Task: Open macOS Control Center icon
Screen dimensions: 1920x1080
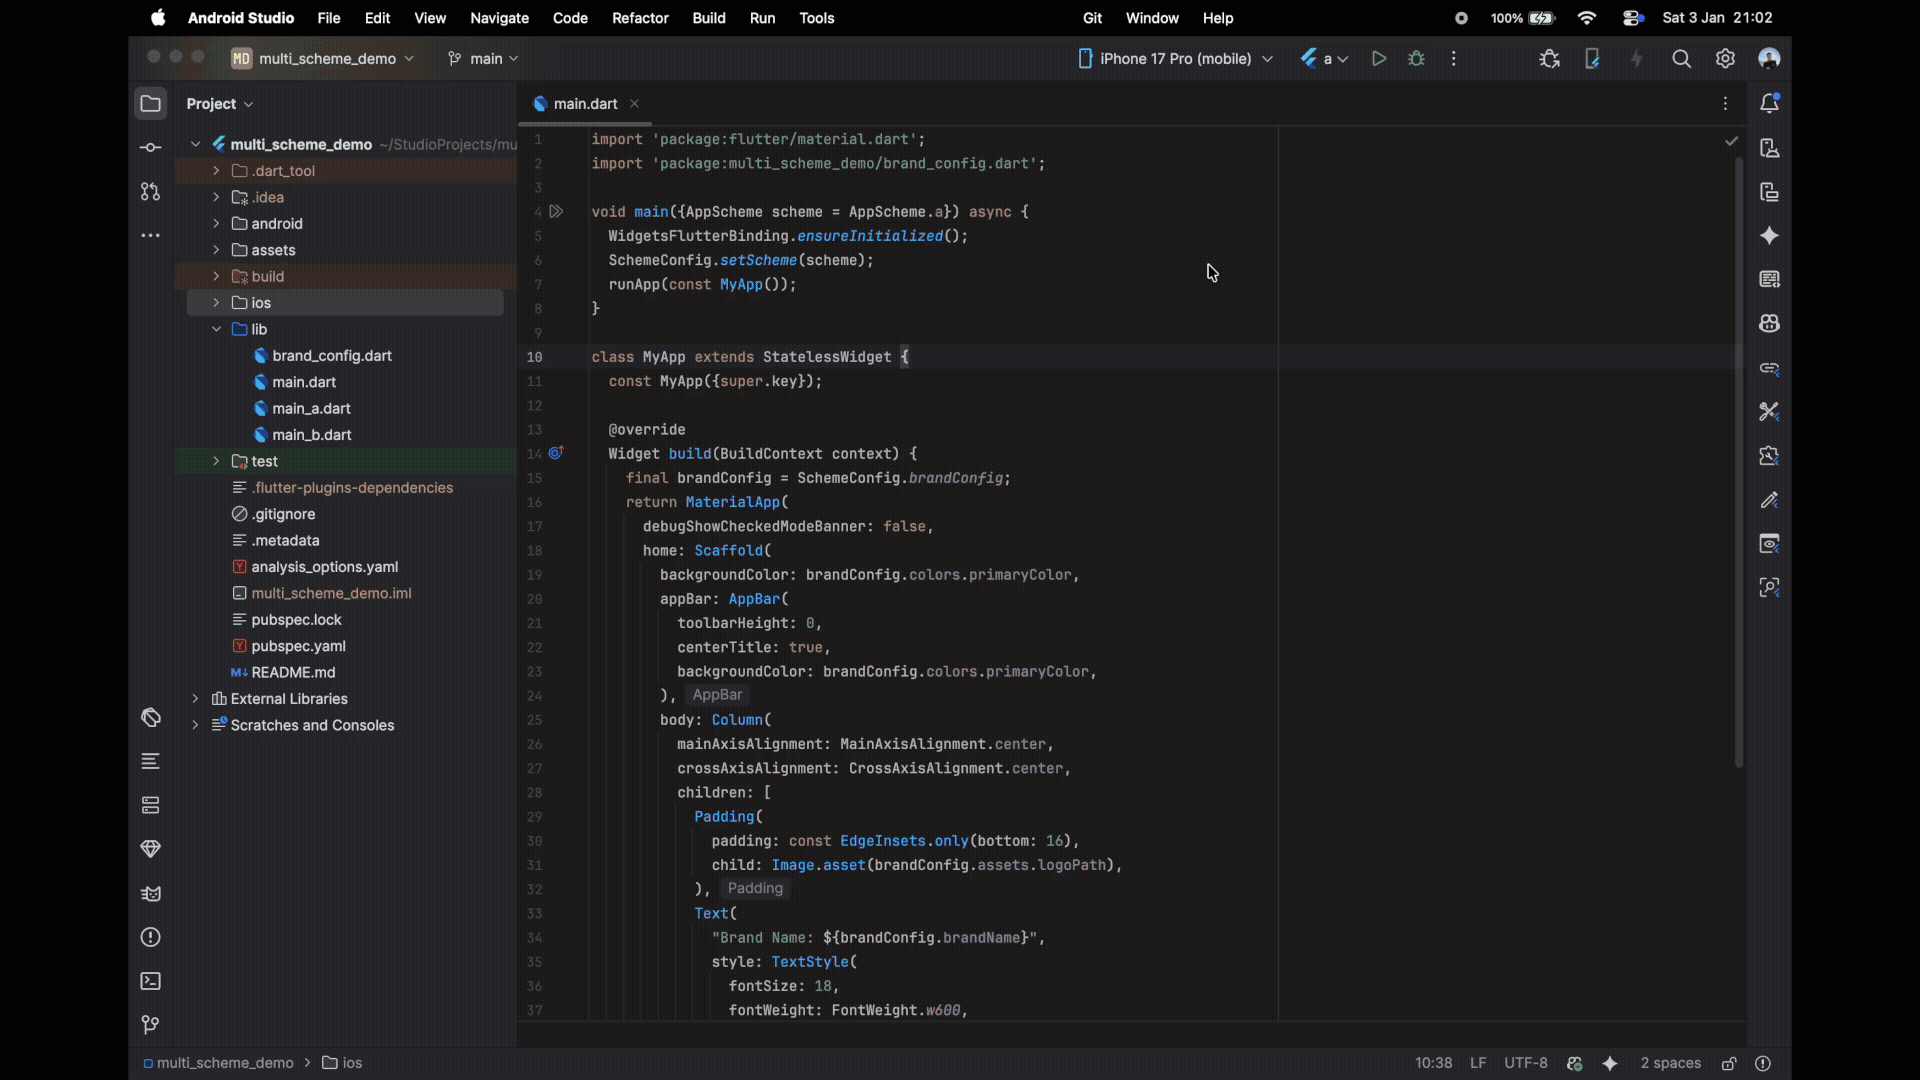Action: point(1633,18)
